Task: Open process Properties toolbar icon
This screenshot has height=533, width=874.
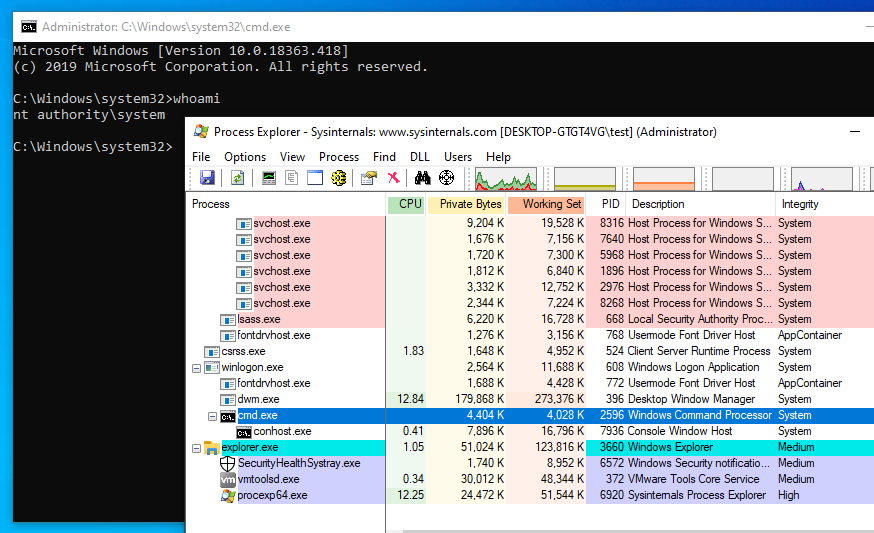Action: [368, 178]
